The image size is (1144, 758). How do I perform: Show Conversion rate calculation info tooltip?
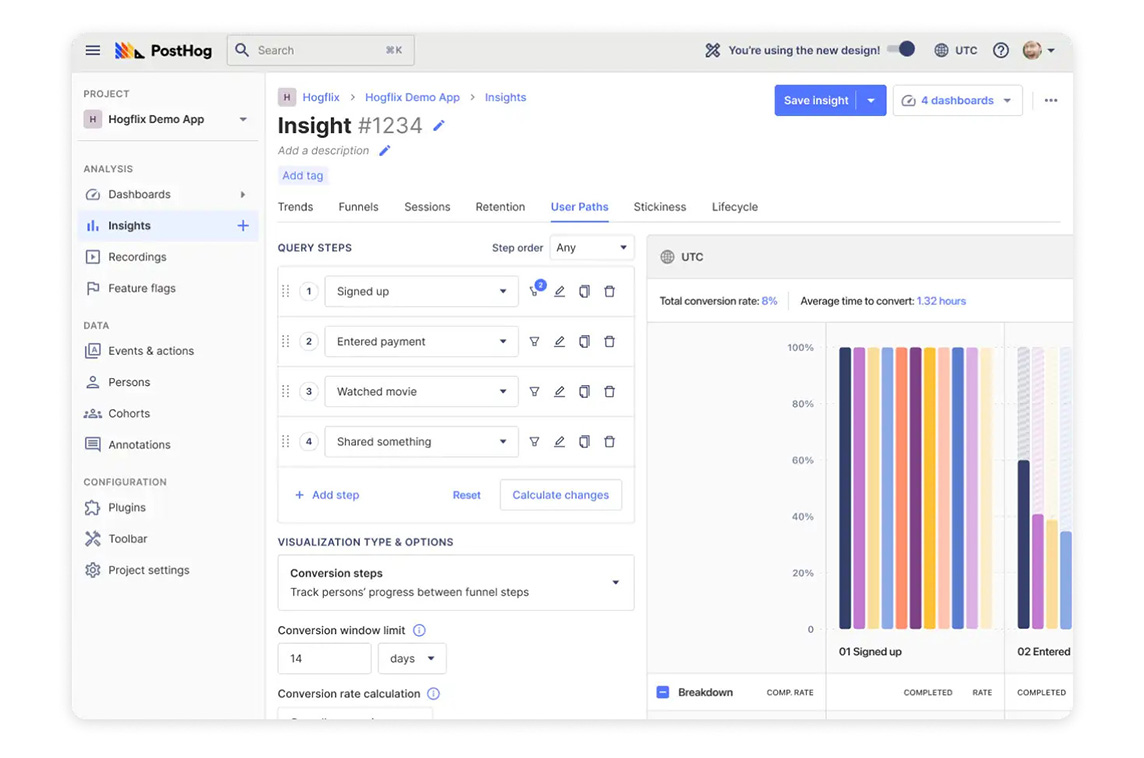tap(433, 694)
